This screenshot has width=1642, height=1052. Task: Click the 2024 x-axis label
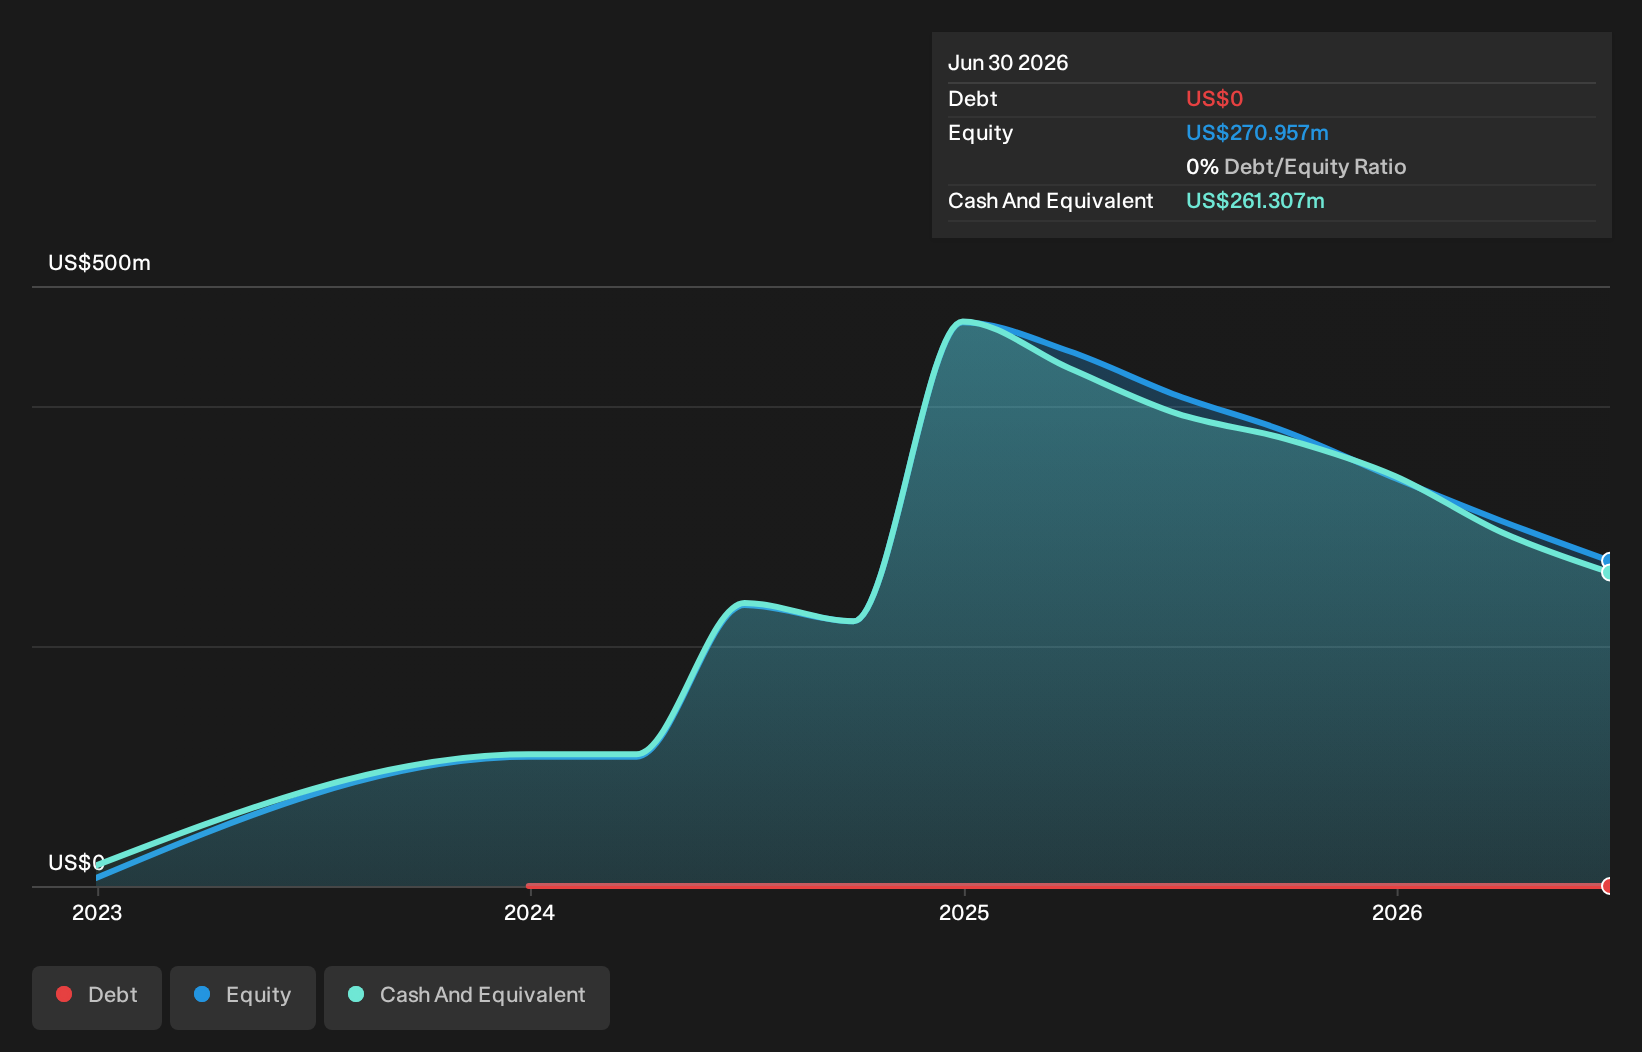[529, 913]
